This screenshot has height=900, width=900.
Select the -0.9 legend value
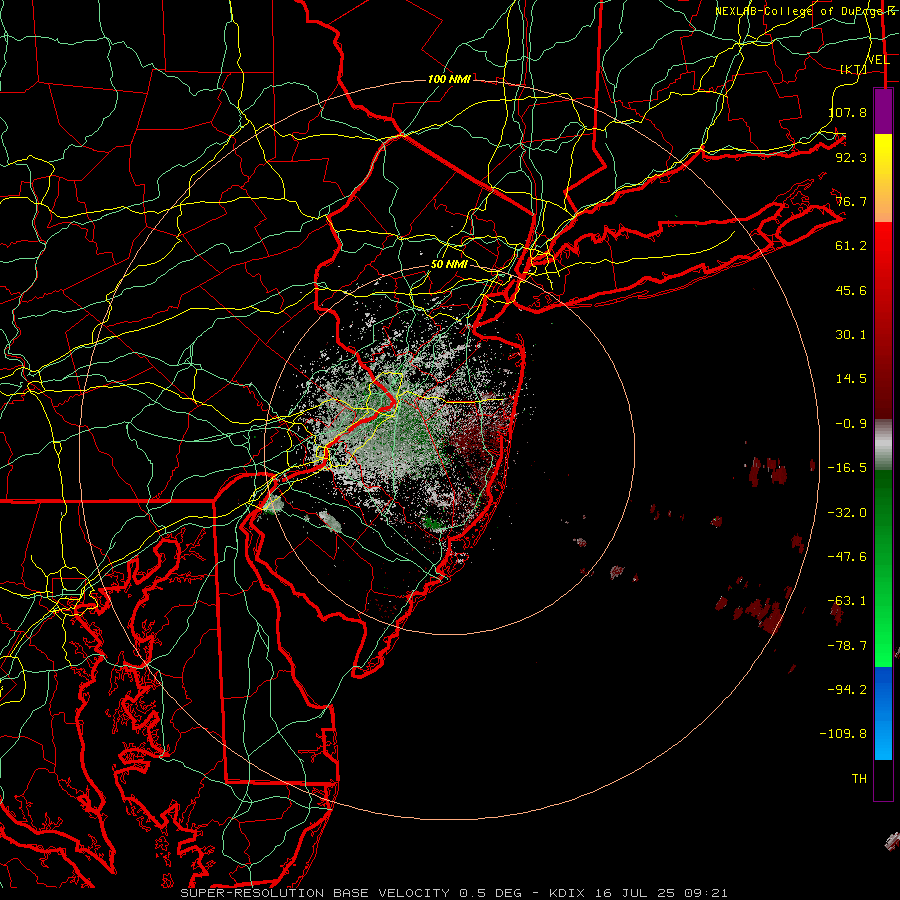coord(851,424)
